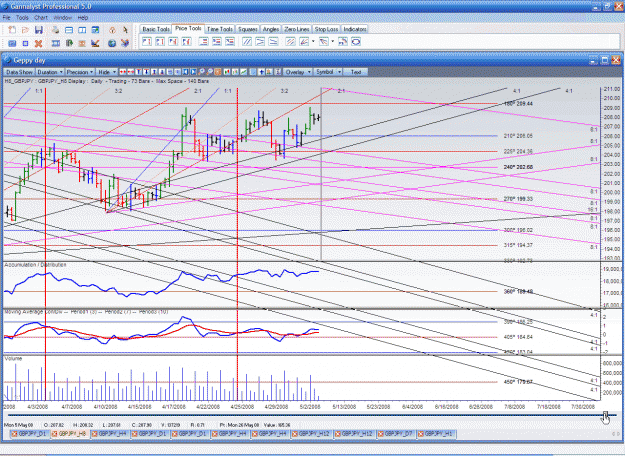Click the scroll chart left icon

tap(185, 72)
